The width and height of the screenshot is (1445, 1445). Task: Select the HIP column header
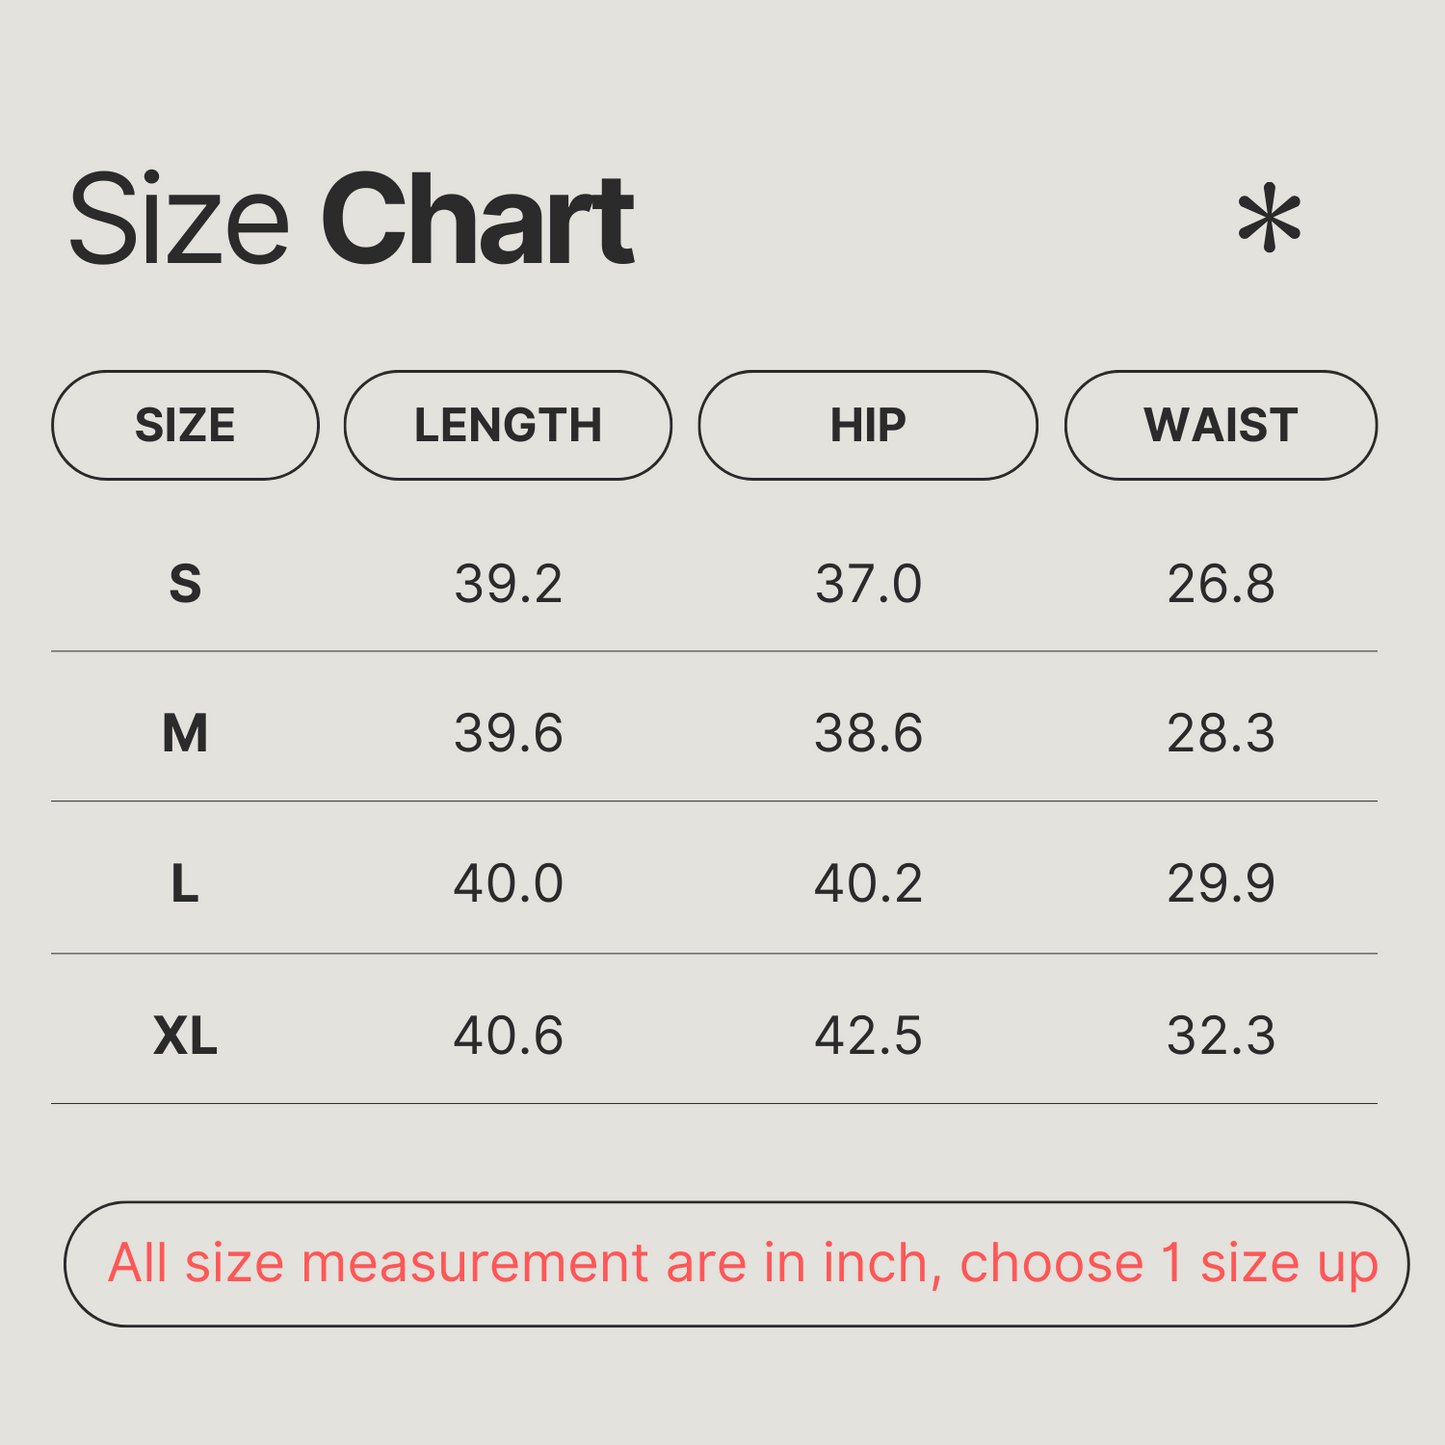pyautogui.click(x=868, y=426)
